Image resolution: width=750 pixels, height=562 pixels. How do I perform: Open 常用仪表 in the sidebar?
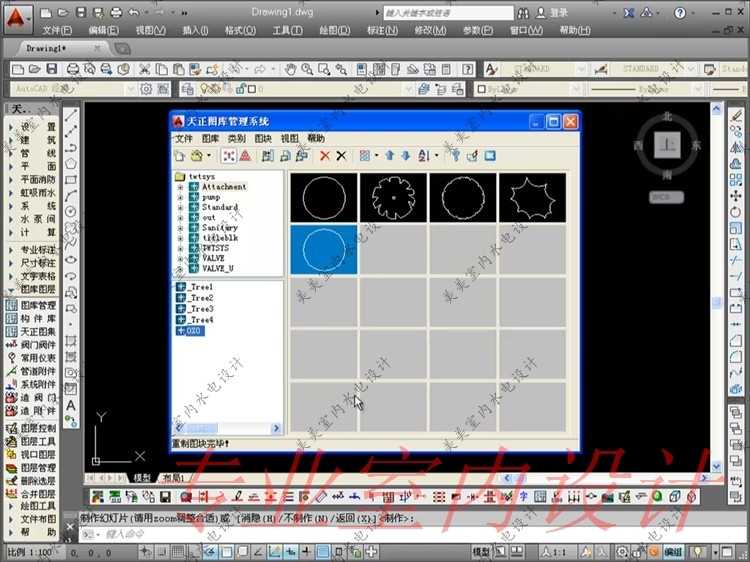[32, 358]
